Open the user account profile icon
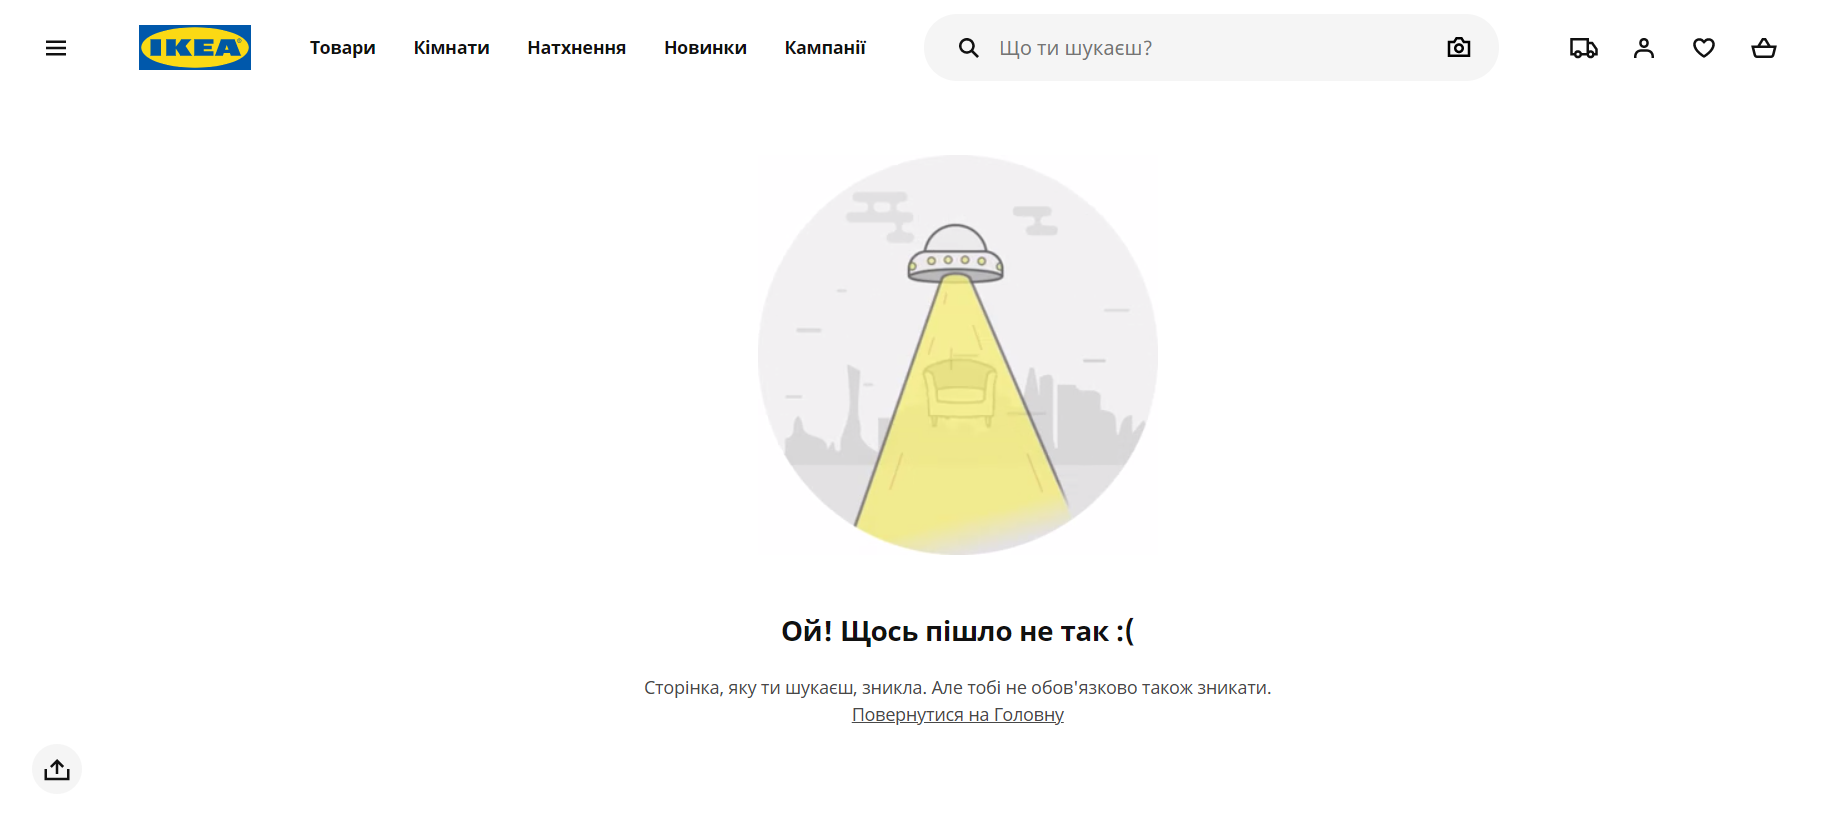This screenshot has height=833, width=1826. click(1644, 48)
